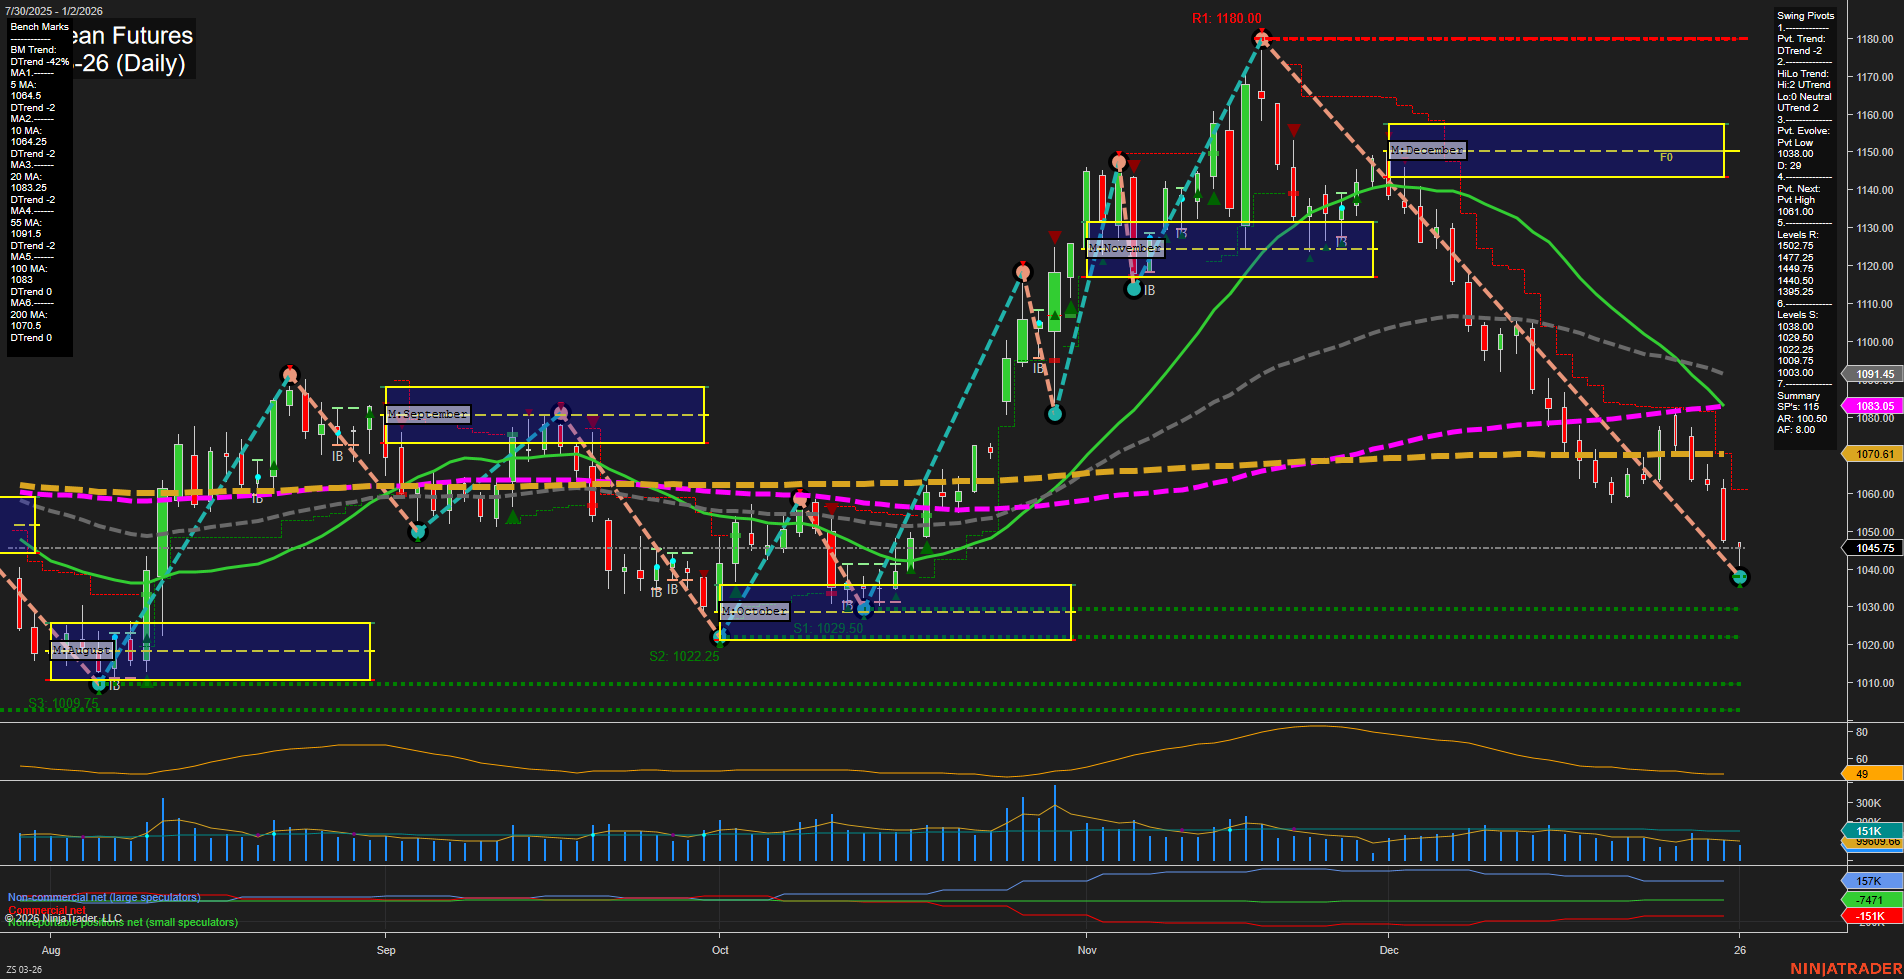Select the M:November monthly range label
The image size is (1904, 979).
point(1126,247)
